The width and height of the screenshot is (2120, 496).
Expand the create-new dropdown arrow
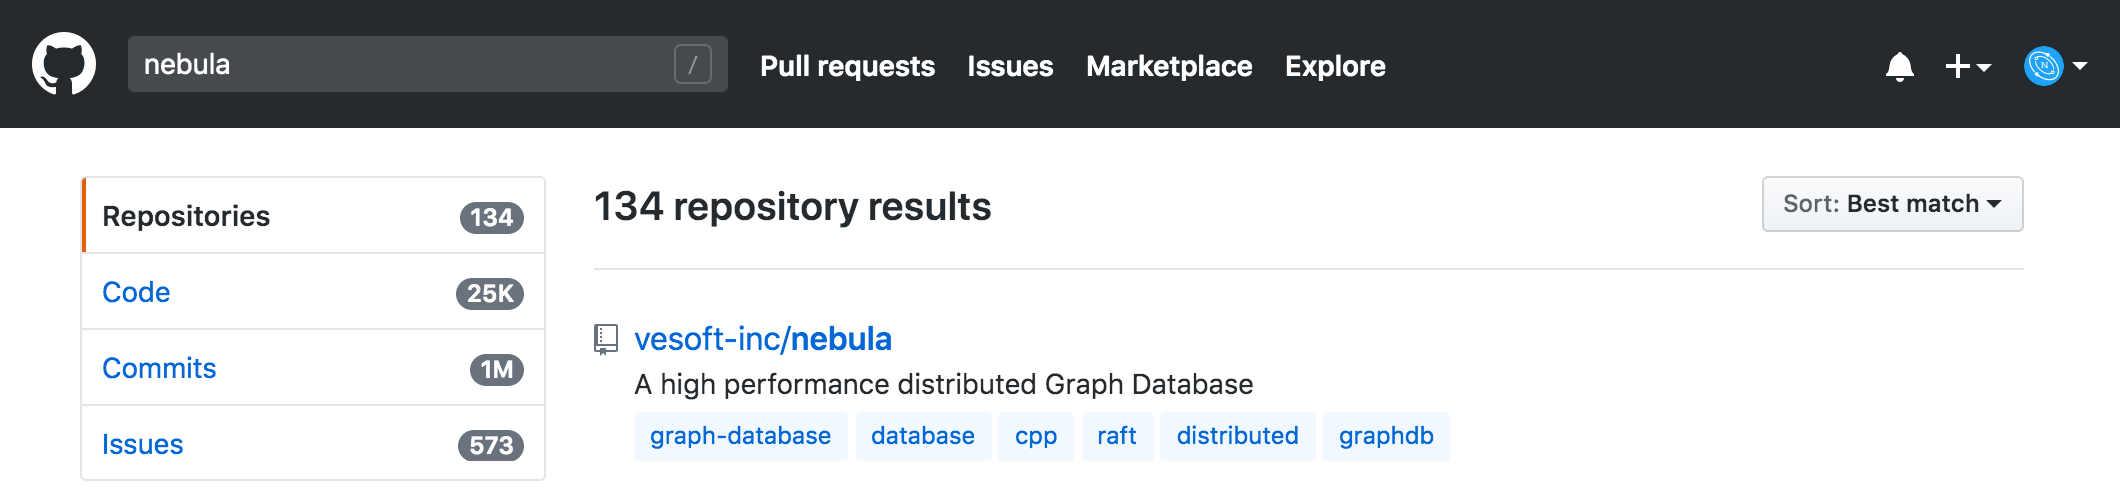(x=1984, y=67)
